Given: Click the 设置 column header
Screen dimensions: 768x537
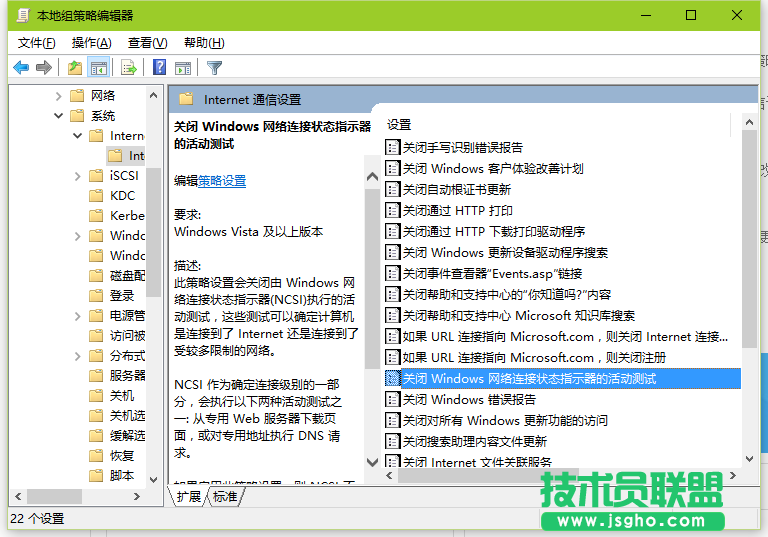Looking at the screenshot, I should 399,125.
